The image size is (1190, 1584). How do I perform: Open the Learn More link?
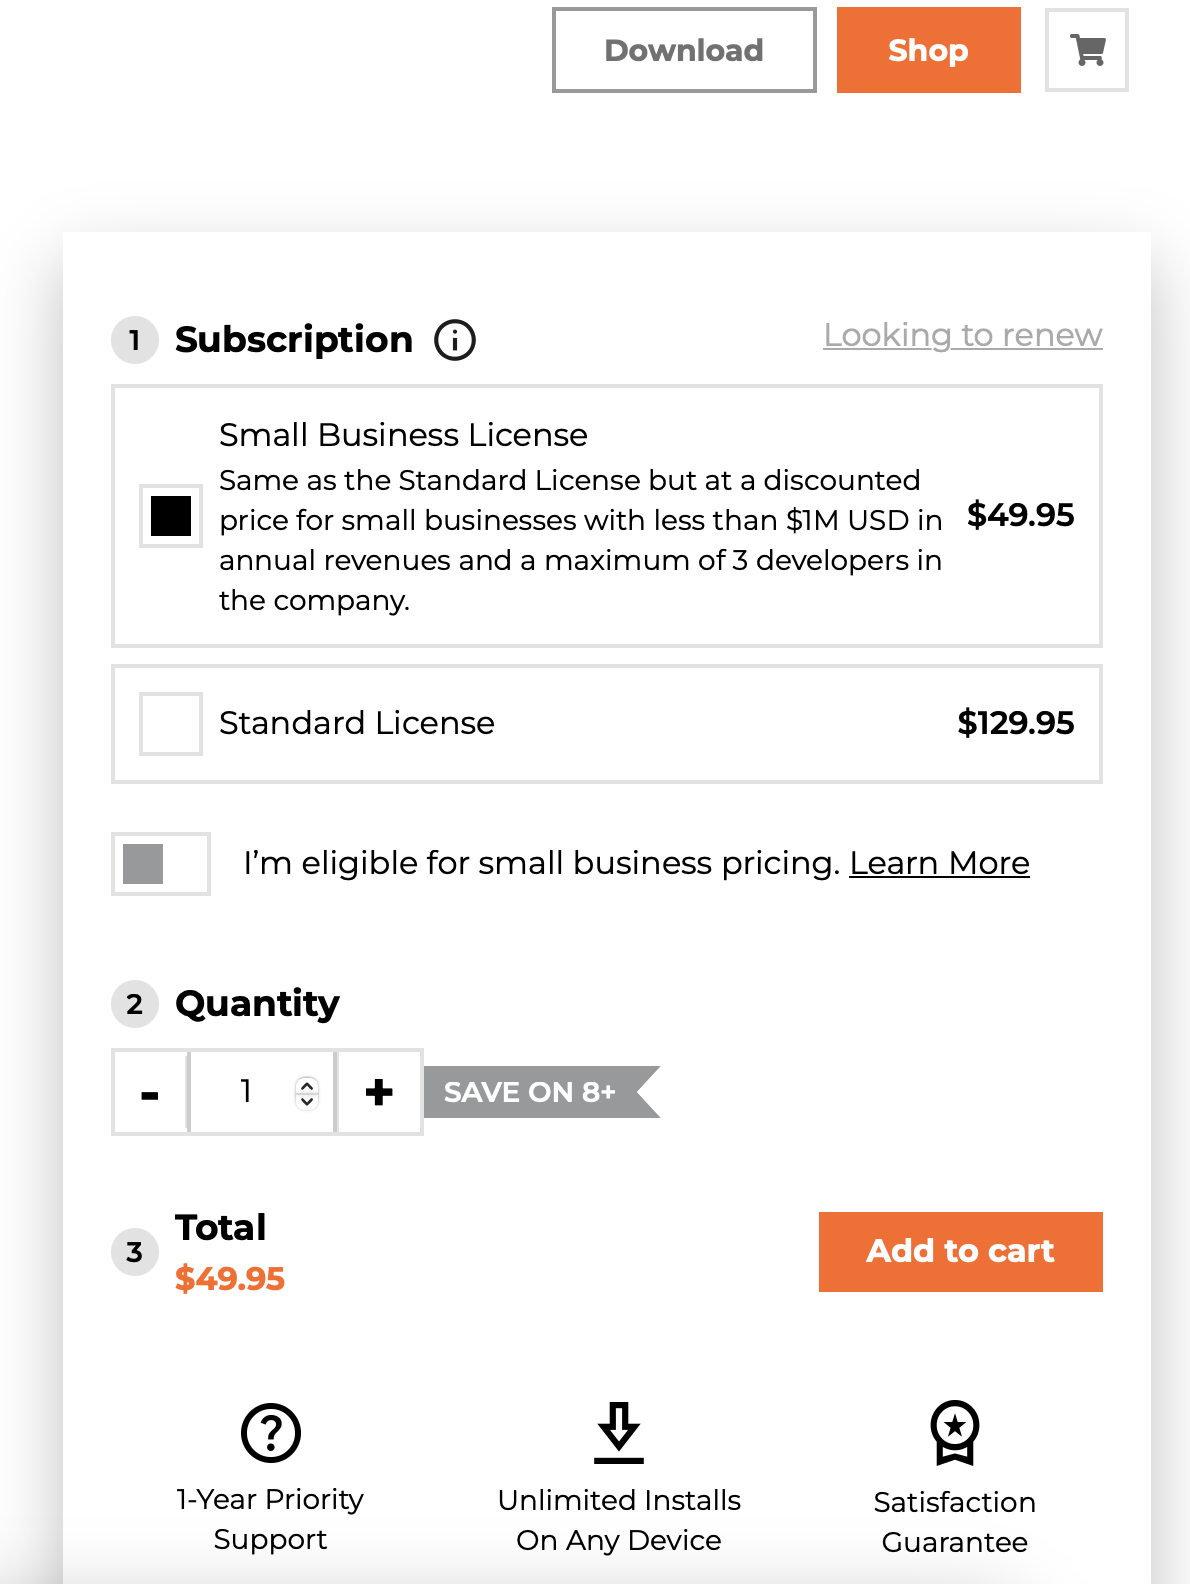(939, 863)
